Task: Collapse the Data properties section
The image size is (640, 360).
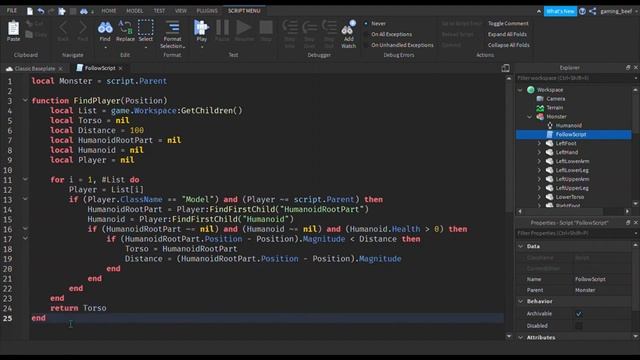Action: click(521, 246)
